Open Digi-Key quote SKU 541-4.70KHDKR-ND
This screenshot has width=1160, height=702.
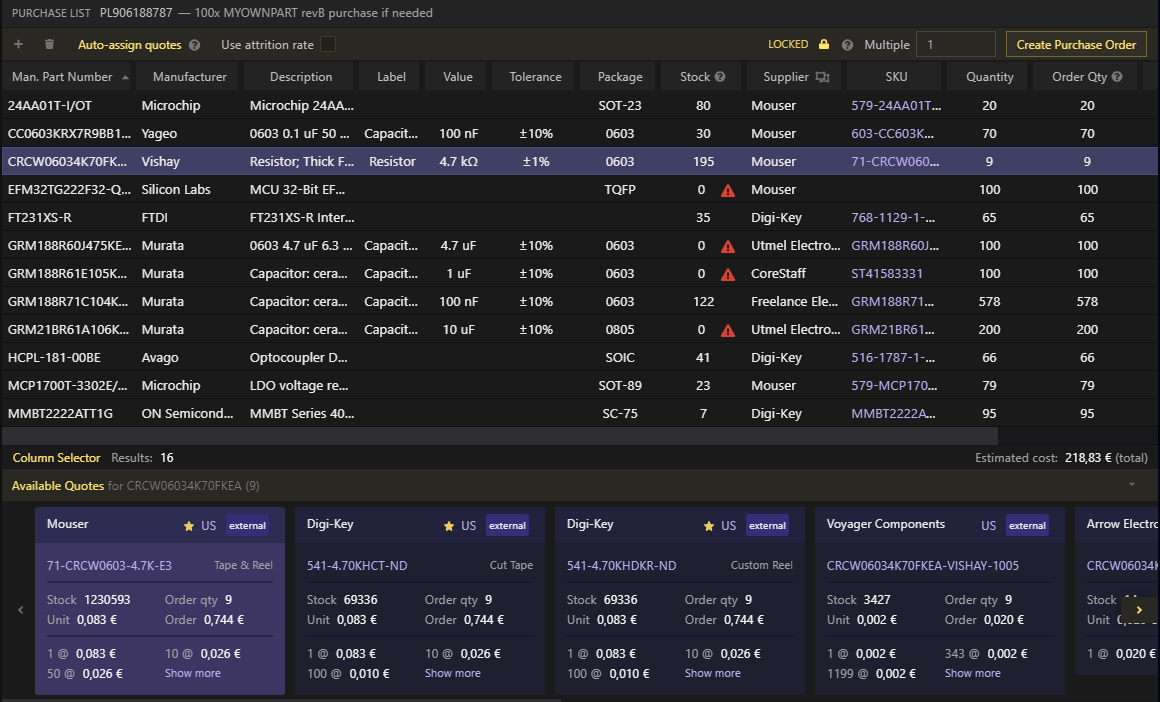tap(621, 566)
